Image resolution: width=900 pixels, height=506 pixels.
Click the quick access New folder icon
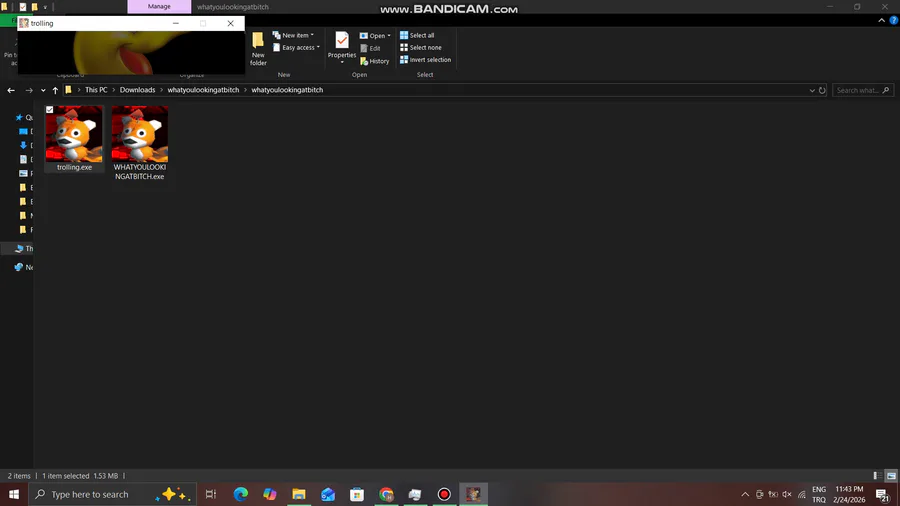[x=34, y=7]
